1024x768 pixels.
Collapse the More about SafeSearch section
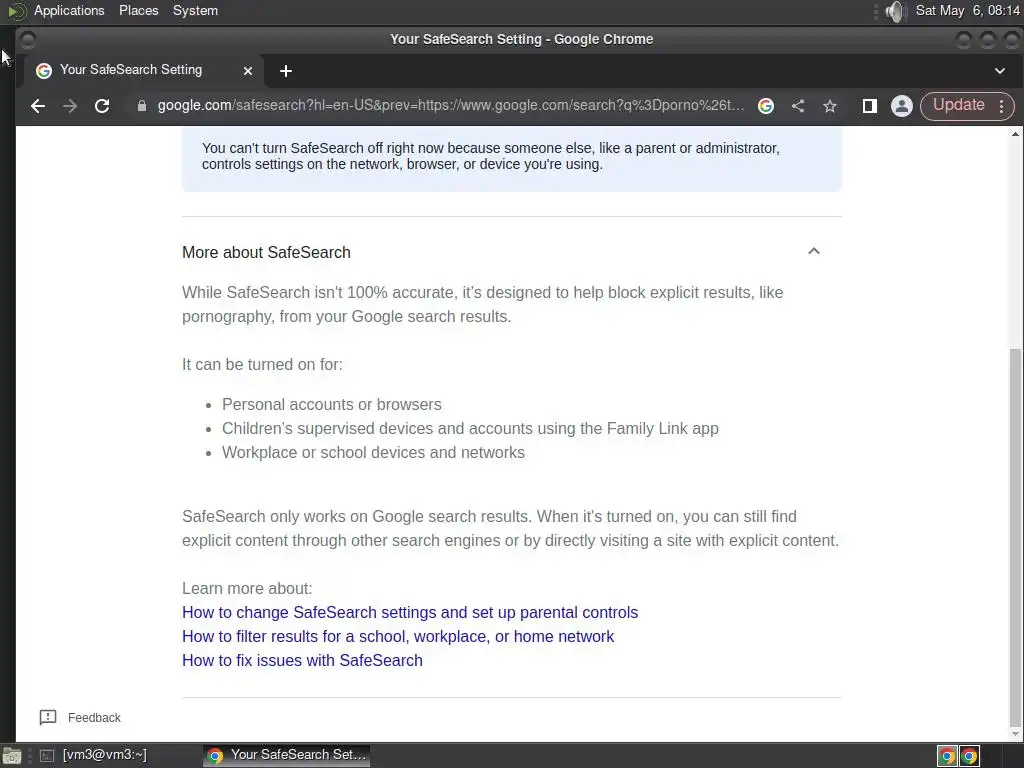[814, 251]
